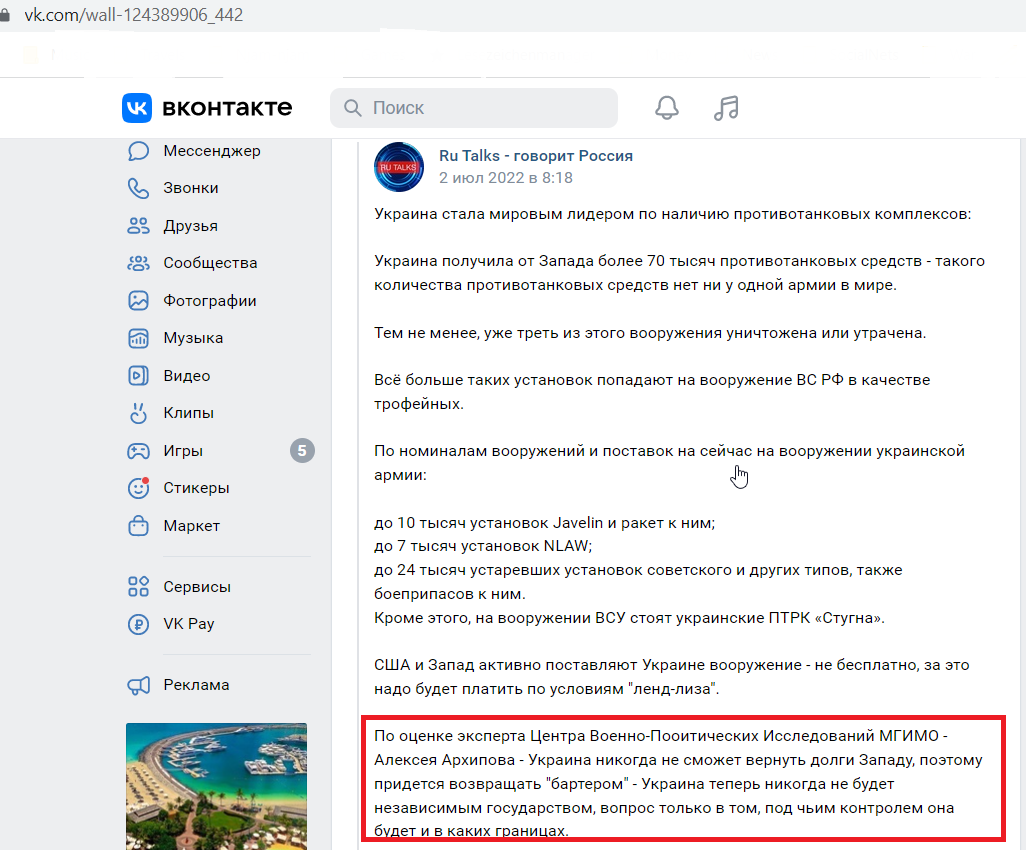The width and height of the screenshot is (1026, 850).
Task: Click the Звонки phone icon
Action: [138, 188]
